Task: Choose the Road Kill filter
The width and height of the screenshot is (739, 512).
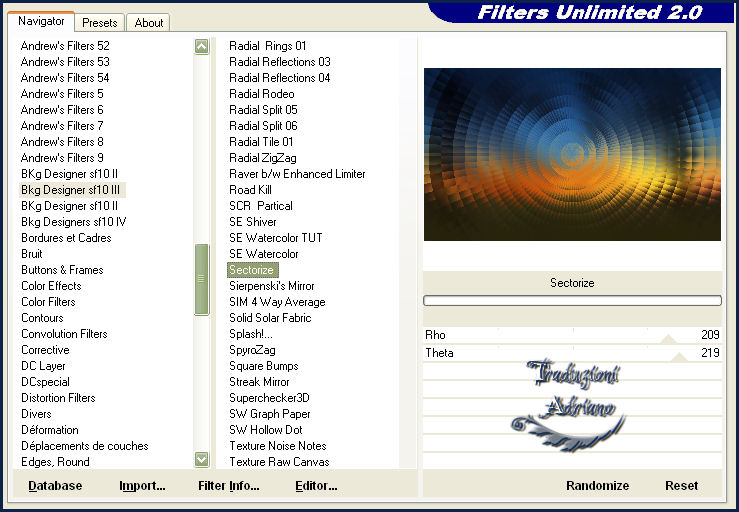Action: (250, 190)
